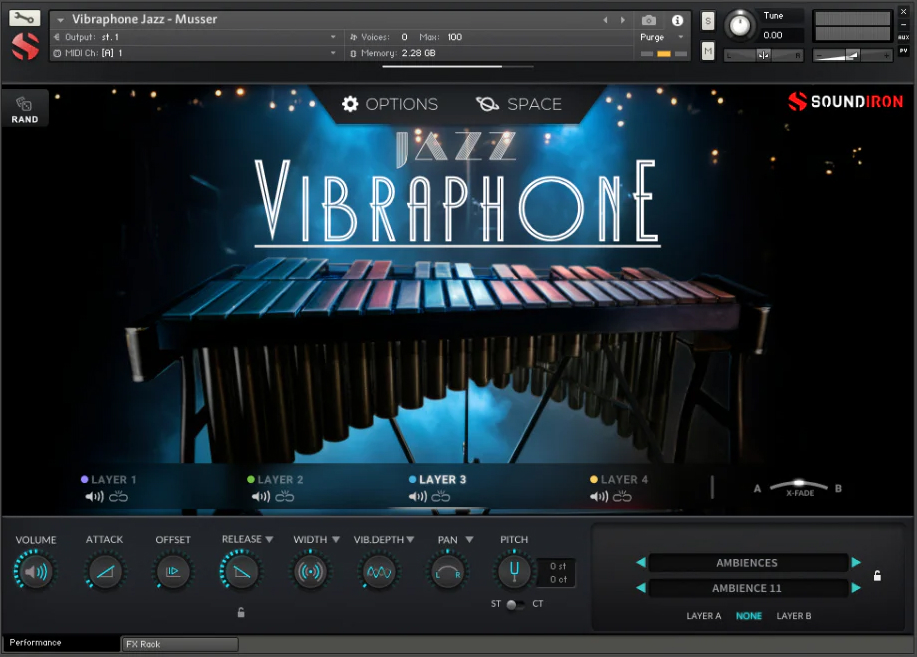
Task: Click the Layer 4 link icon
Action: tap(622, 497)
